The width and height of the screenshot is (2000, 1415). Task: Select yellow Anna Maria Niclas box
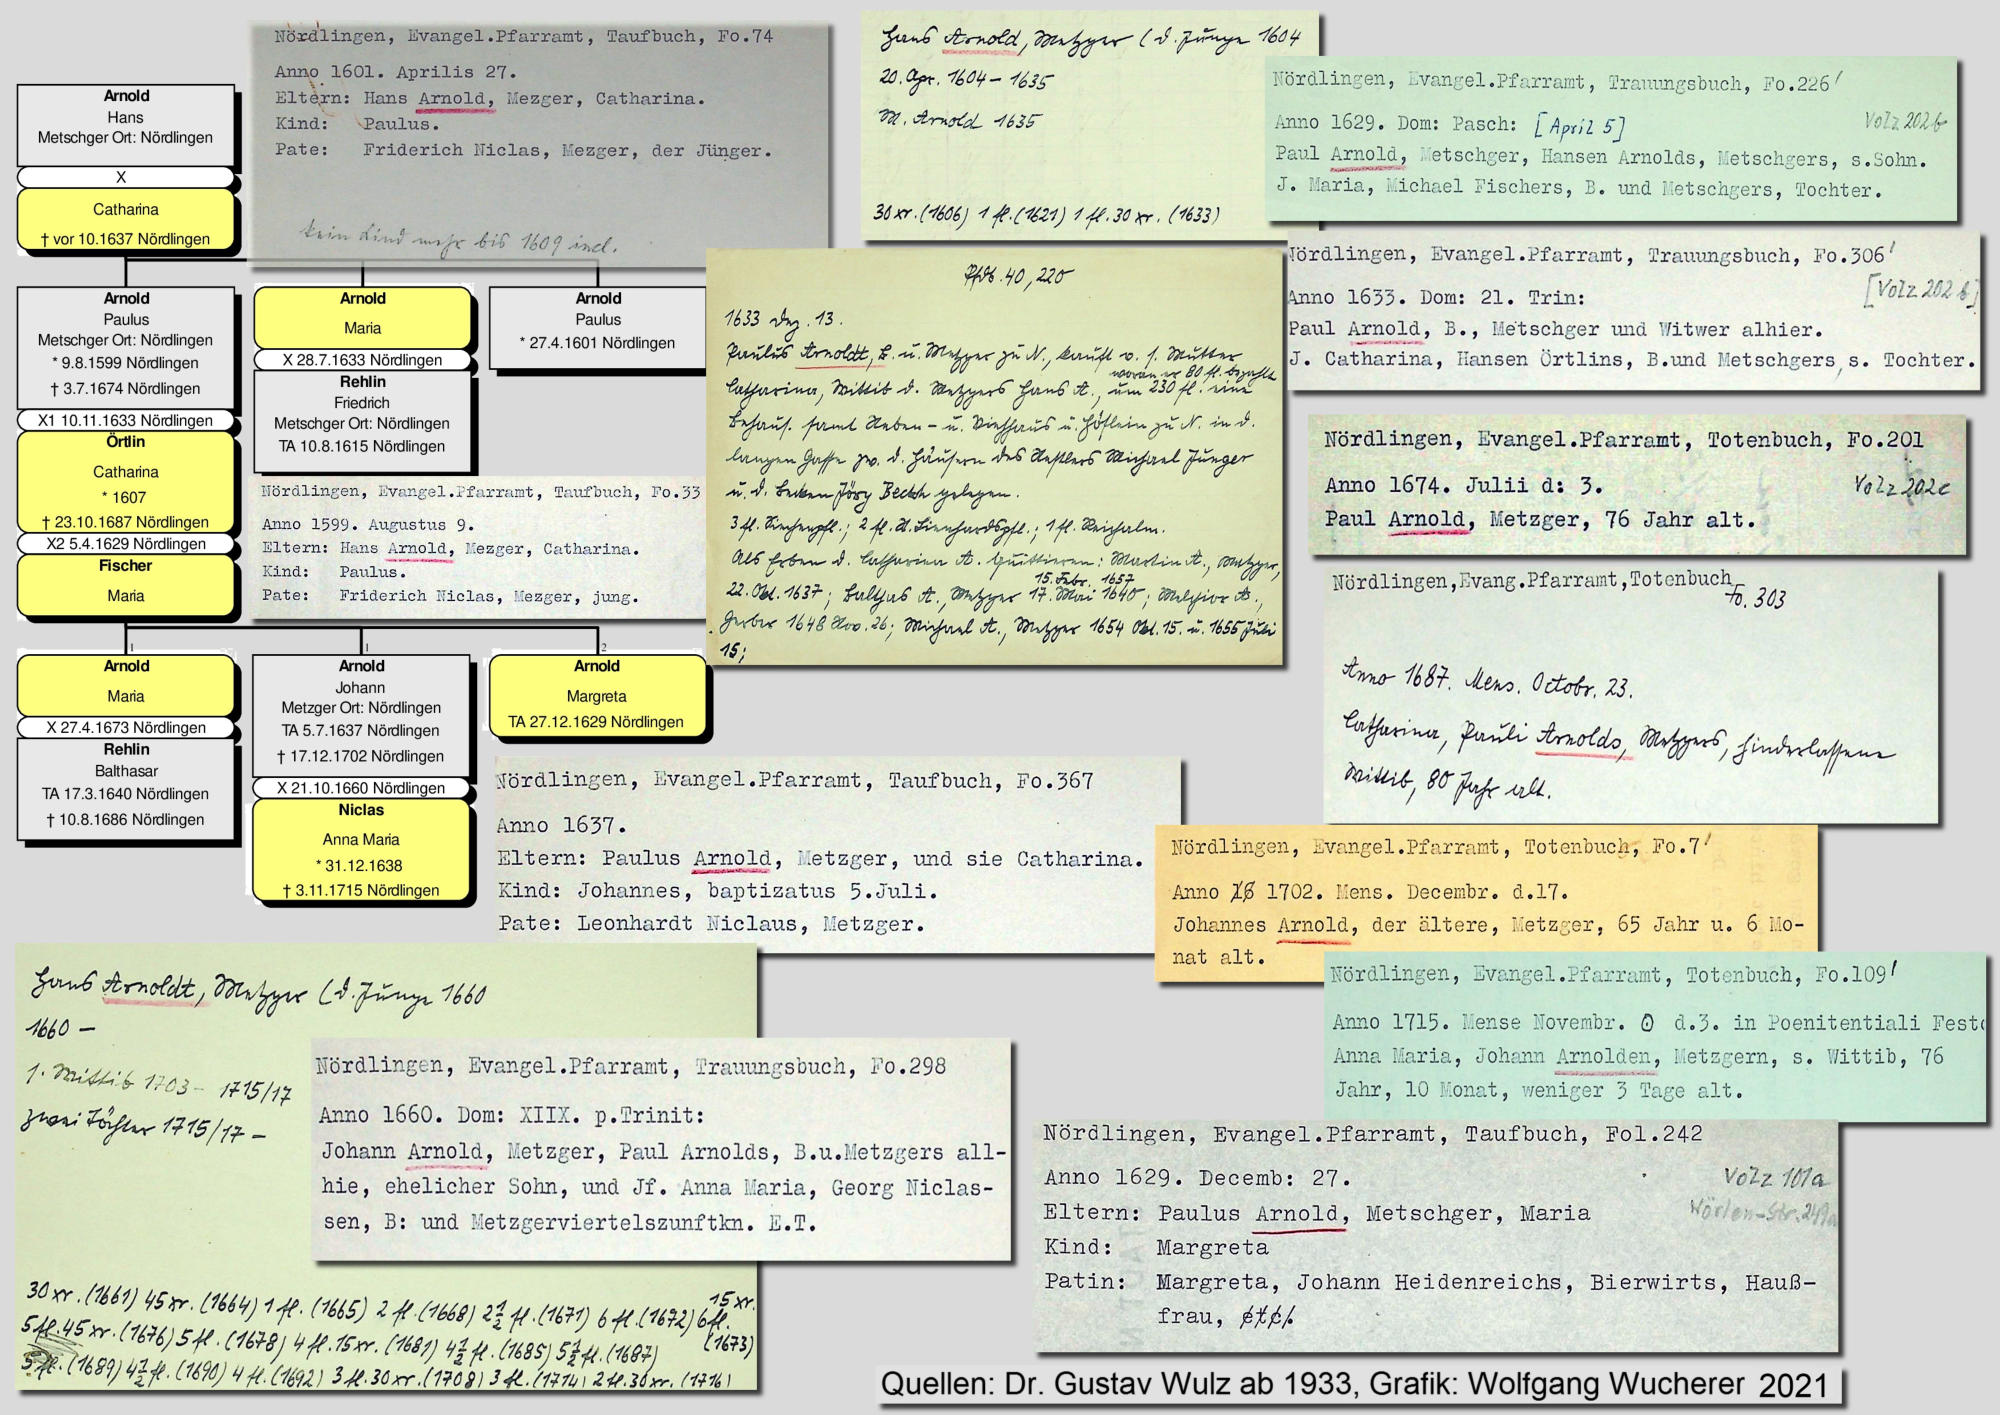coord(360,851)
